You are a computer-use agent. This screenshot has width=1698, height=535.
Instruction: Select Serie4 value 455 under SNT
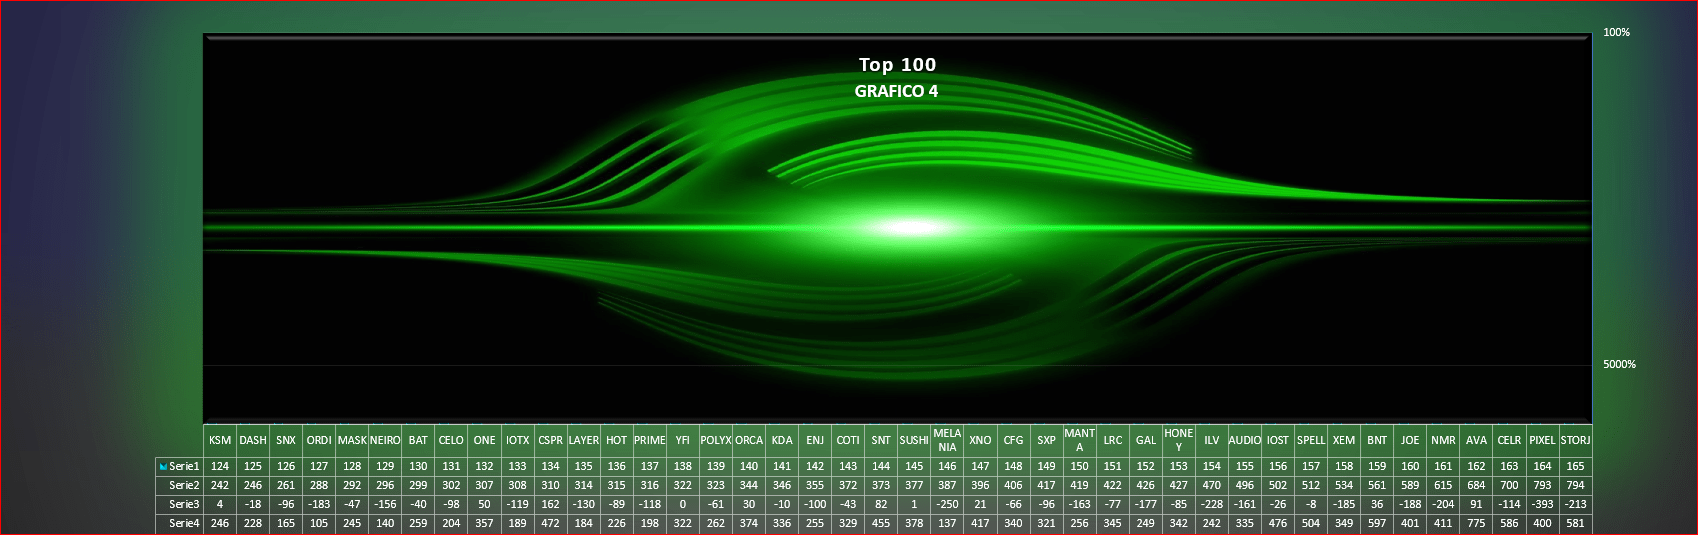(x=881, y=523)
